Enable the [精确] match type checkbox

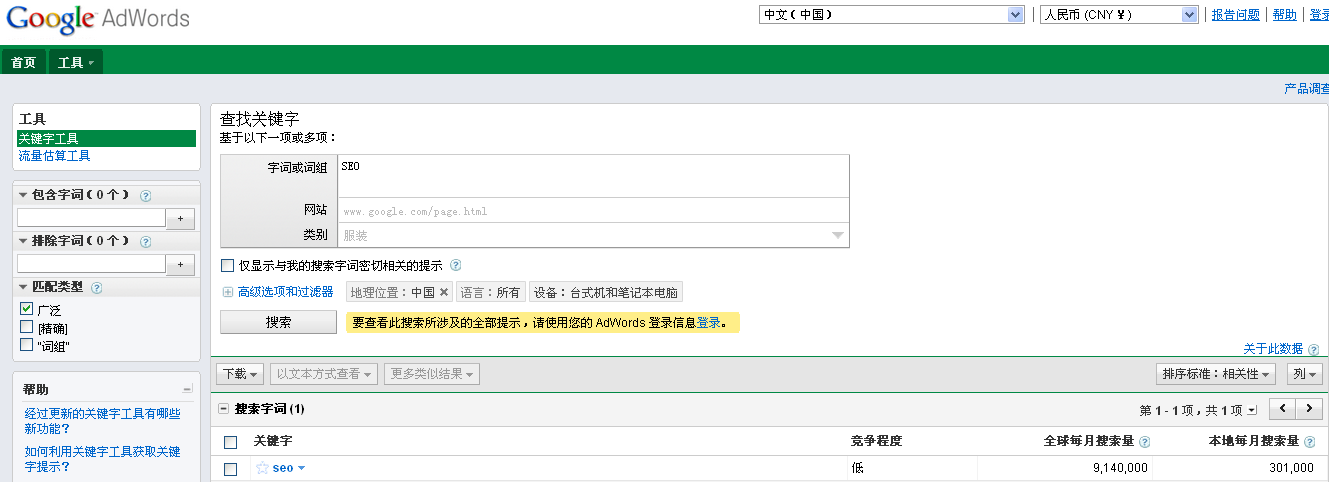[27, 327]
